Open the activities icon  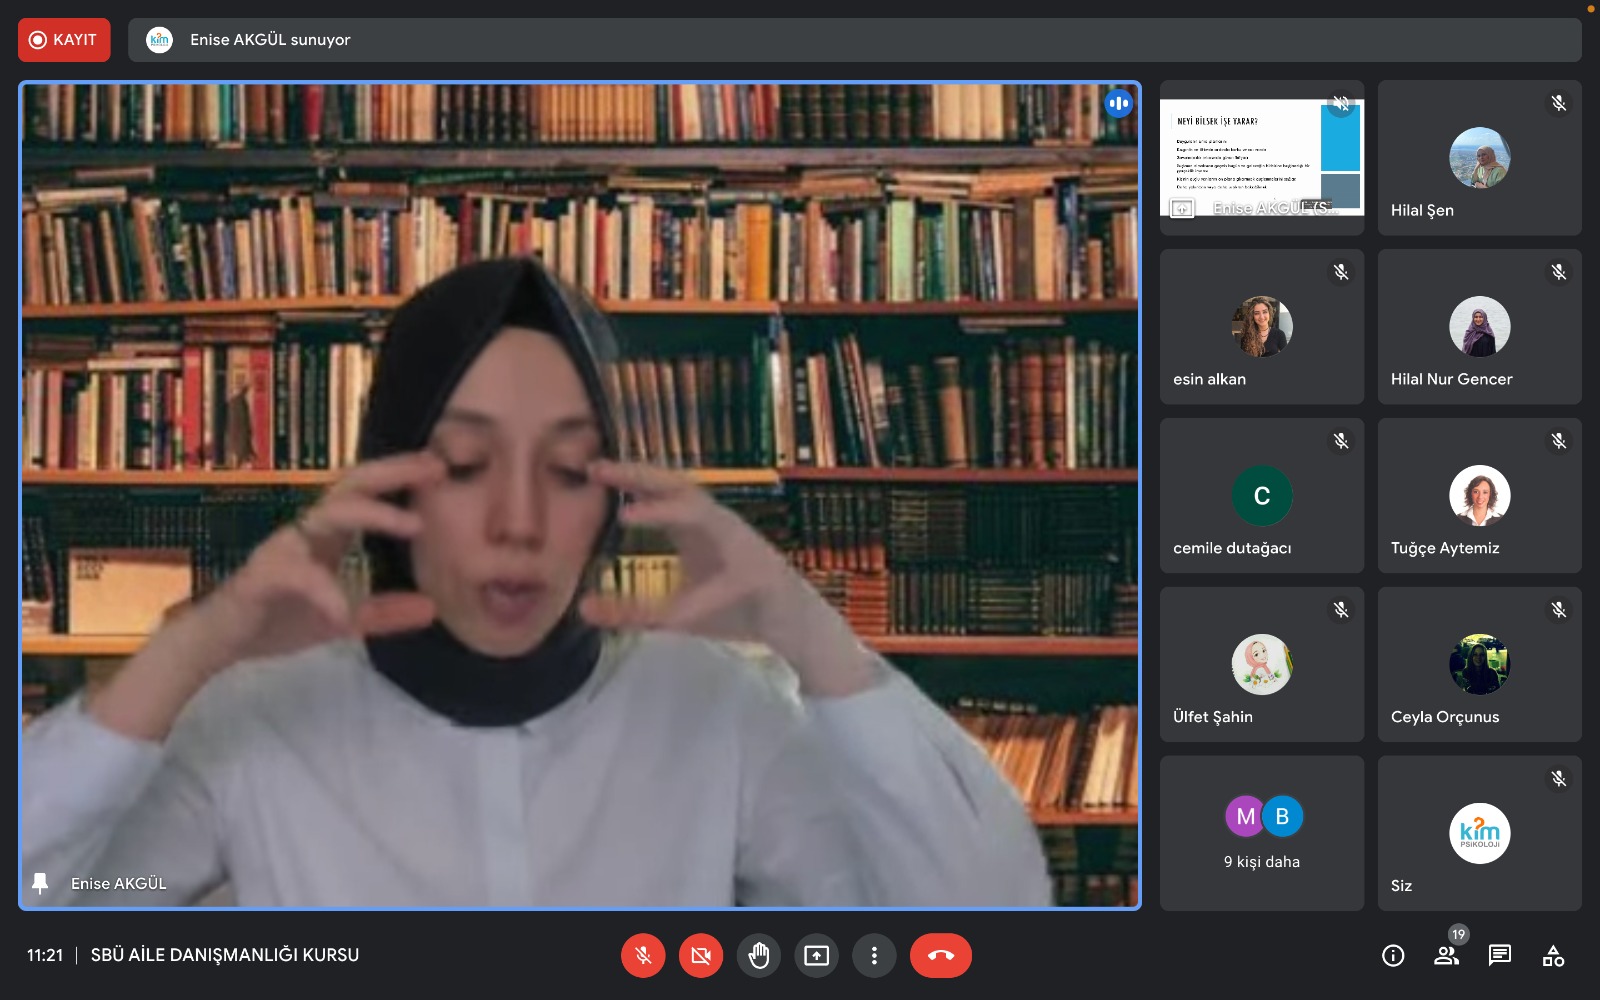(x=1553, y=956)
